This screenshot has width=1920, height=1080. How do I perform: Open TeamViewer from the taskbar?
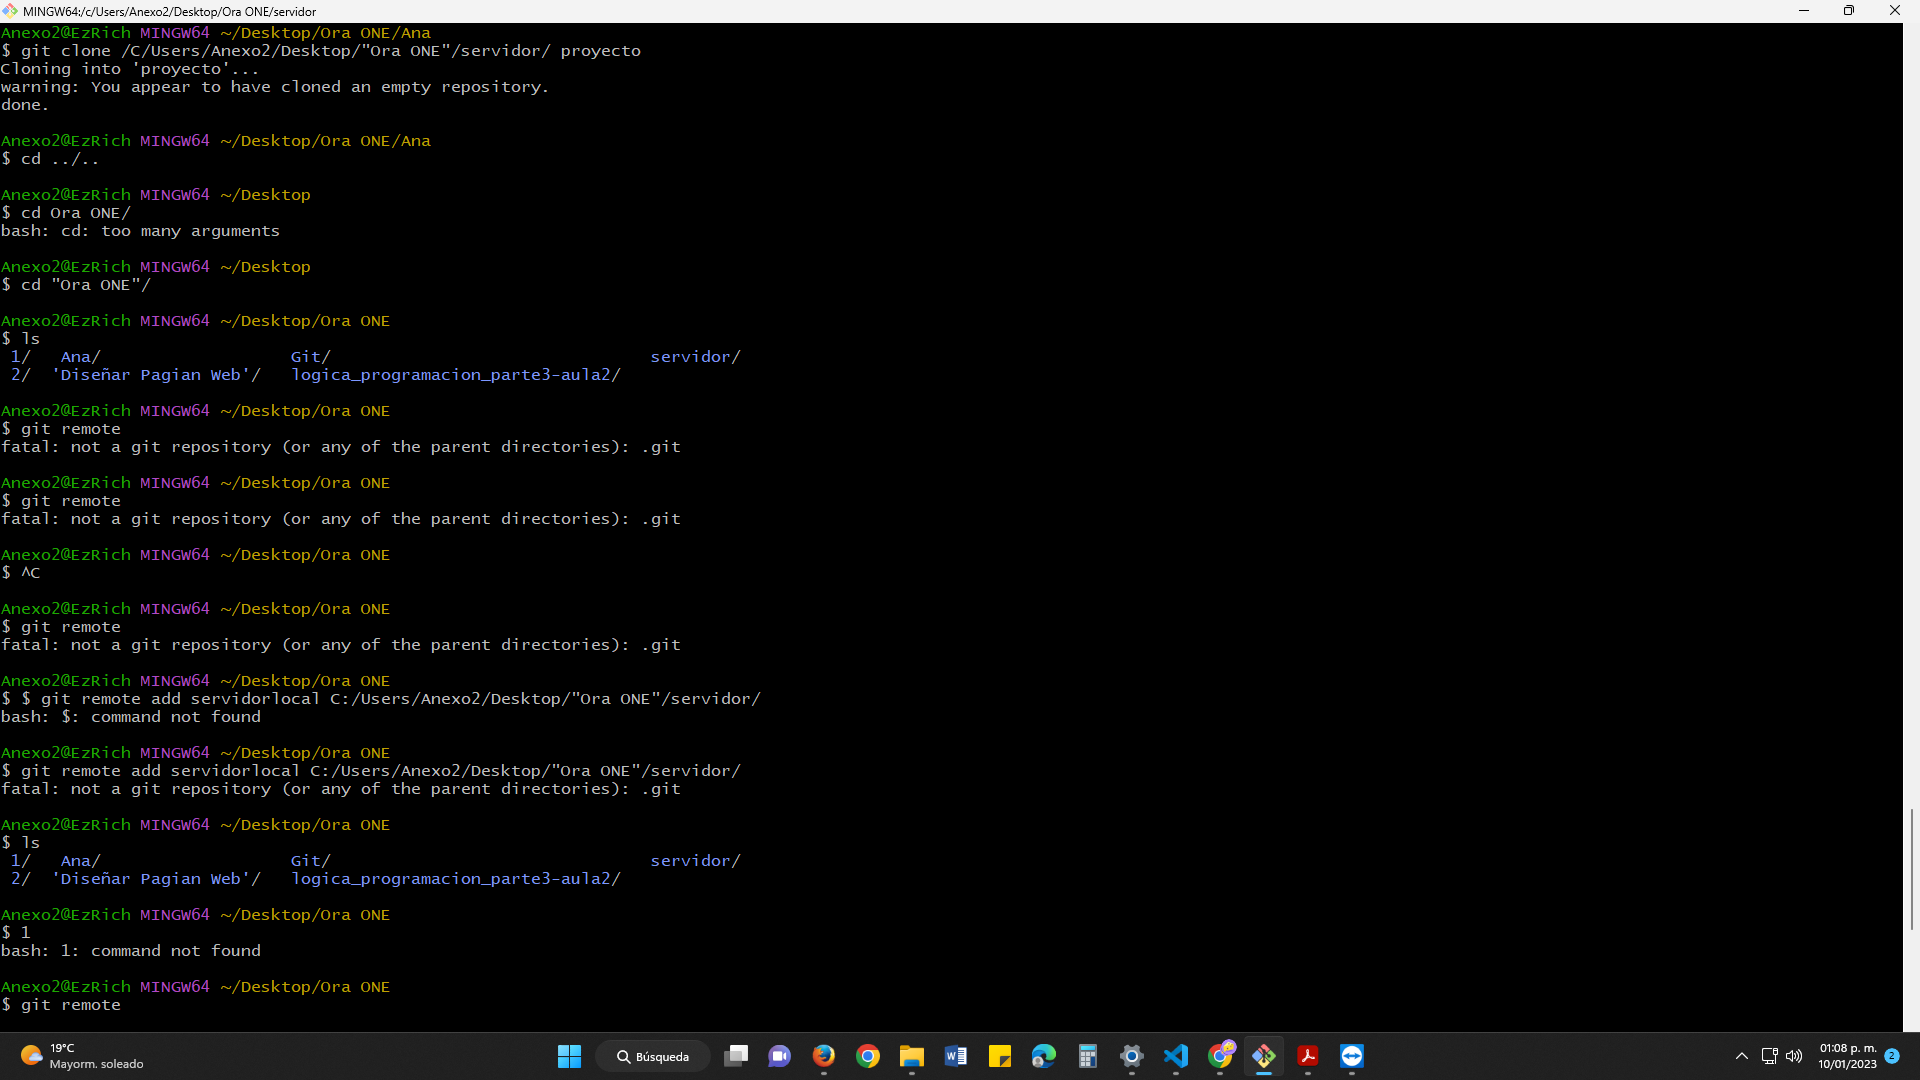tap(1352, 1056)
